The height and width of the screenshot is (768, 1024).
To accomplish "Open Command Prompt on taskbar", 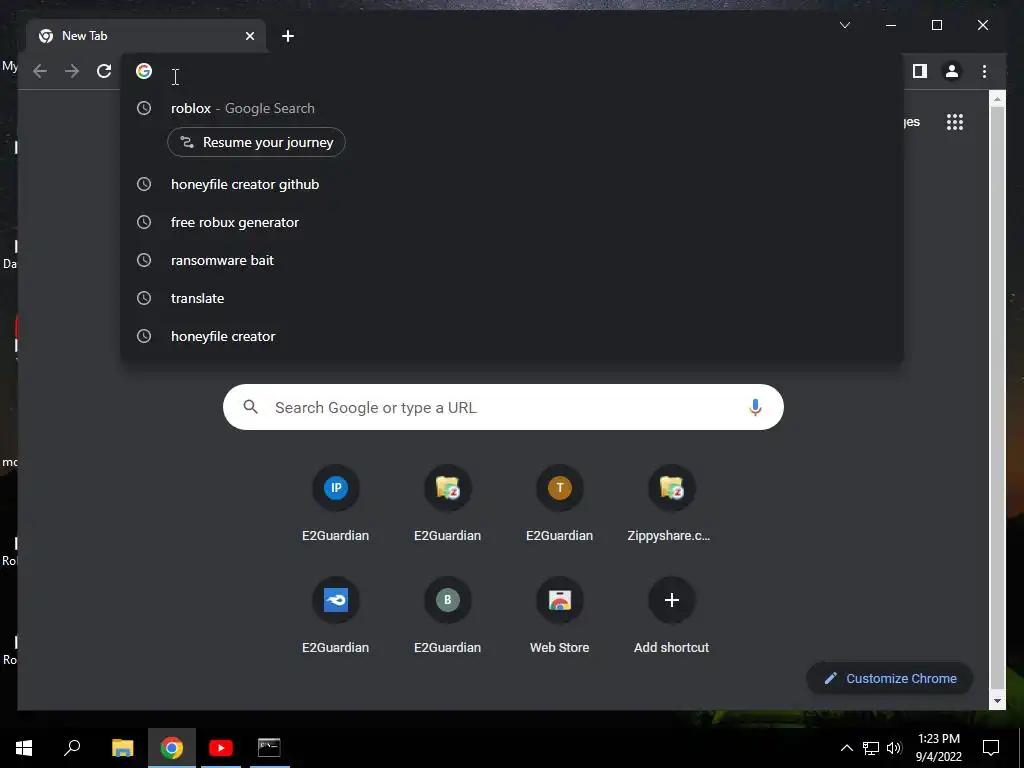I will pos(269,748).
